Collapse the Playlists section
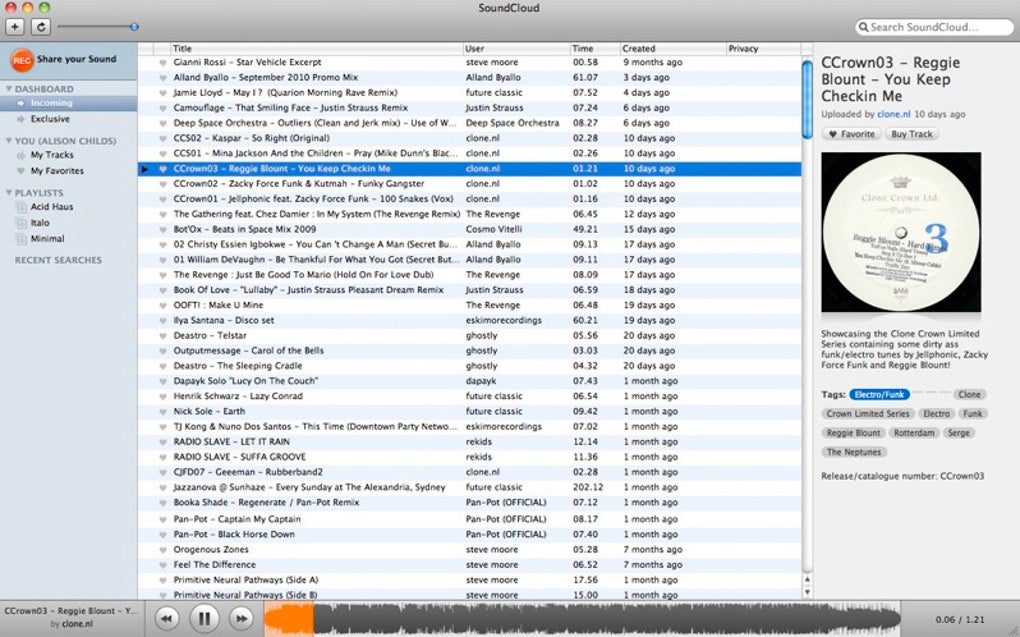Viewport: 1020px width, 637px height. (9, 193)
